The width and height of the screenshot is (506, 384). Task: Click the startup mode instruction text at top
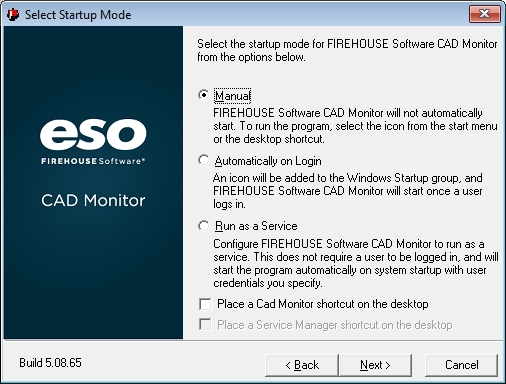(x=347, y=50)
